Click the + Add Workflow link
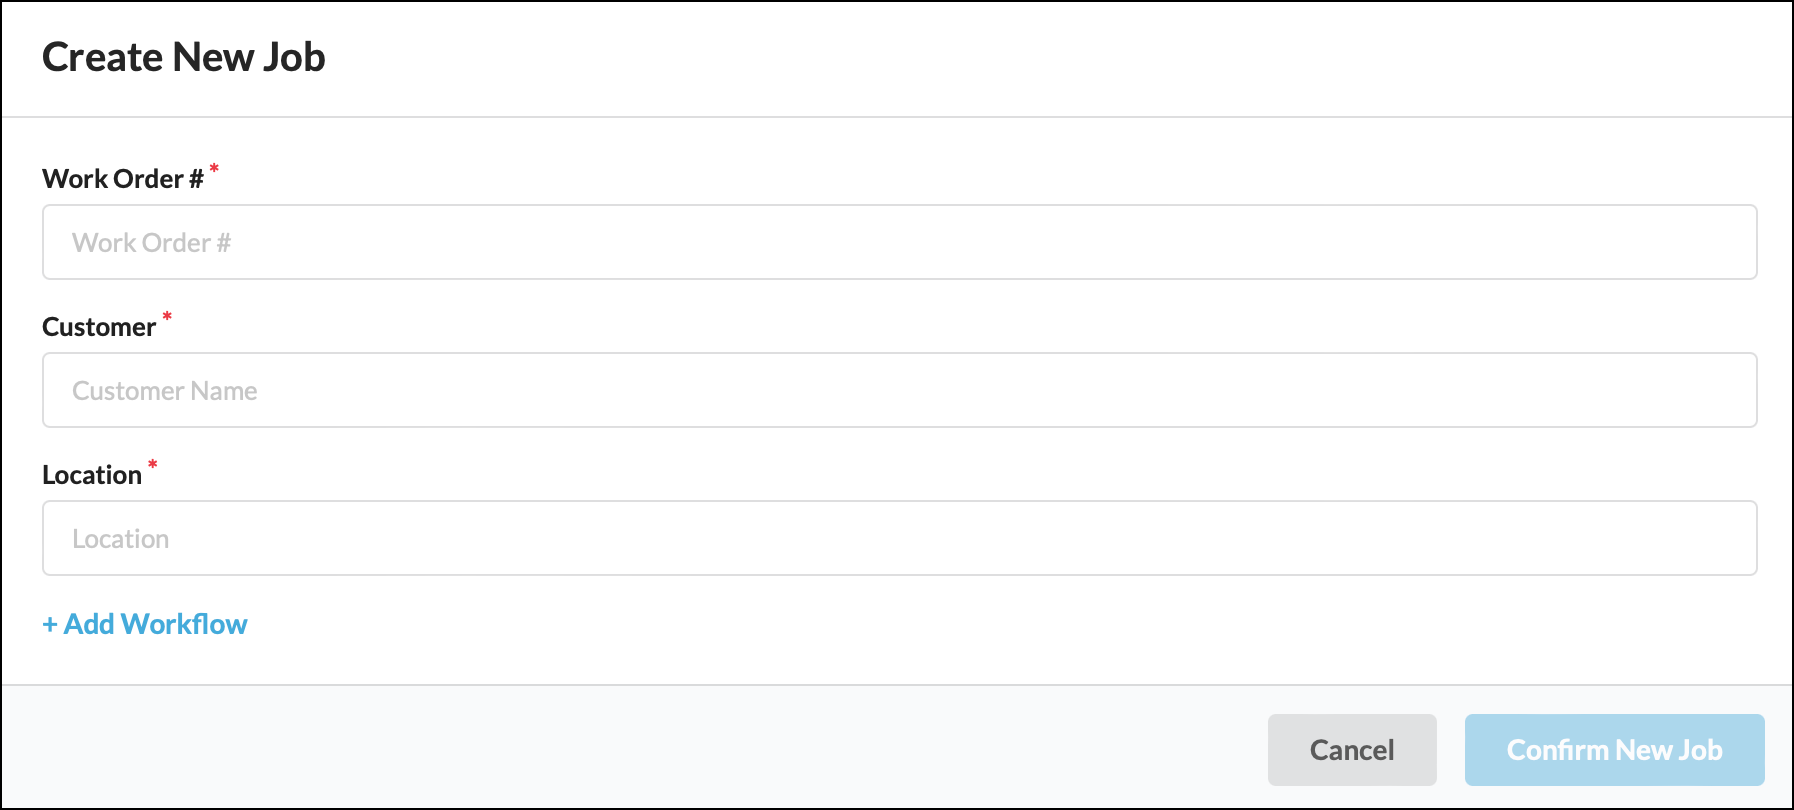This screenshot has height=810, width=1794. 145,624
